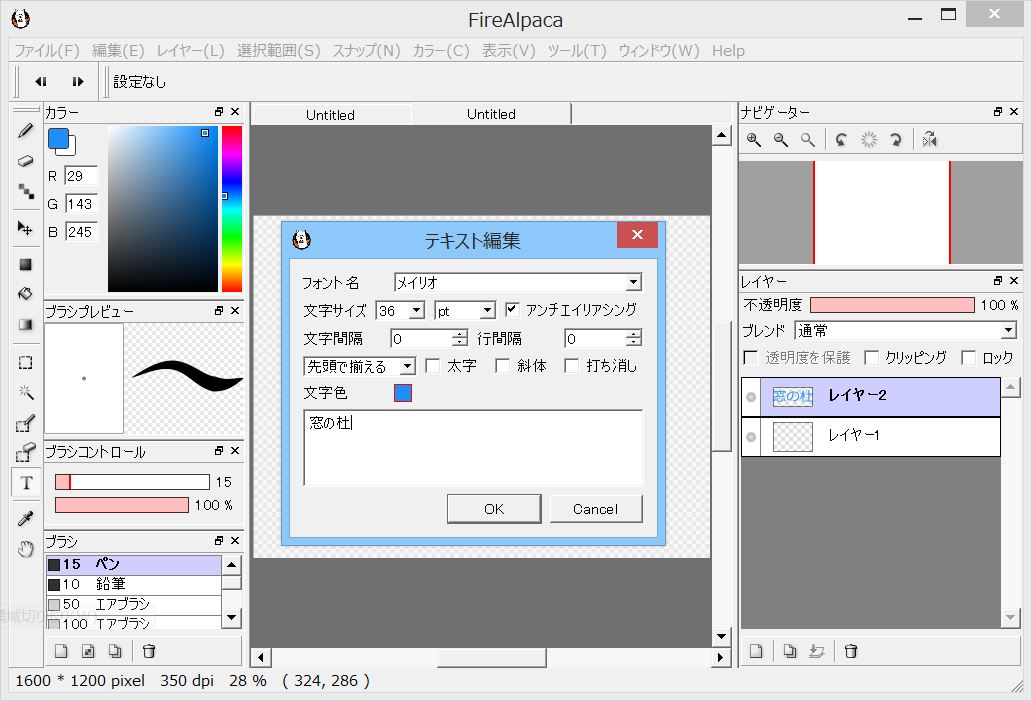This screenshot has width=1032, height=701.
Task: Click the 文字色 text color swatch
Action: [403, 392]
